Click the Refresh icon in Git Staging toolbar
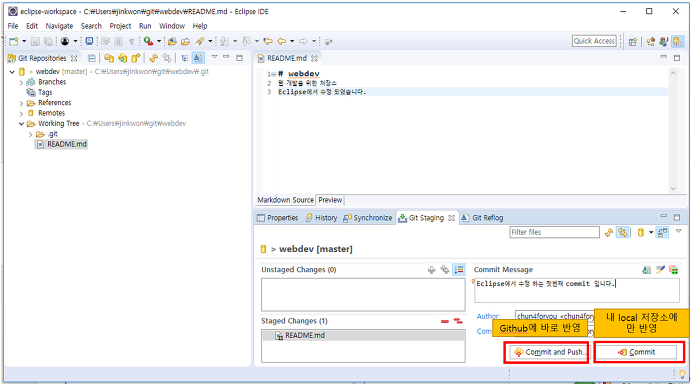Image resolution: width=694 pixels, height=384 pixels. (x=609, y=232)
